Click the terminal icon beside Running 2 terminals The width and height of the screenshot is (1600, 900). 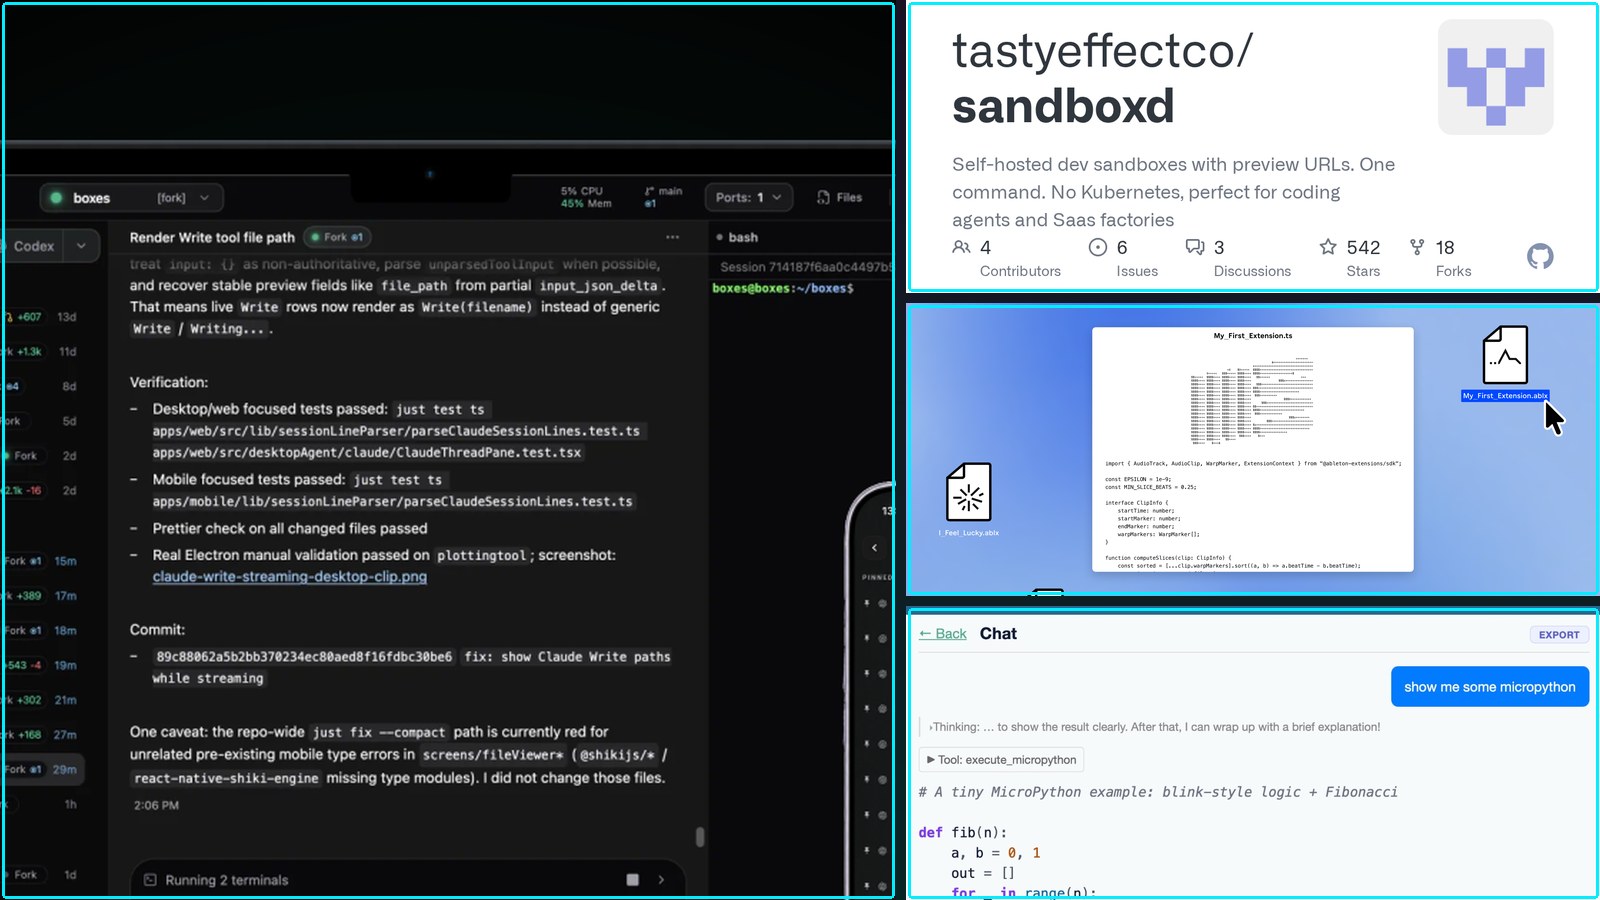pos(150,880)
